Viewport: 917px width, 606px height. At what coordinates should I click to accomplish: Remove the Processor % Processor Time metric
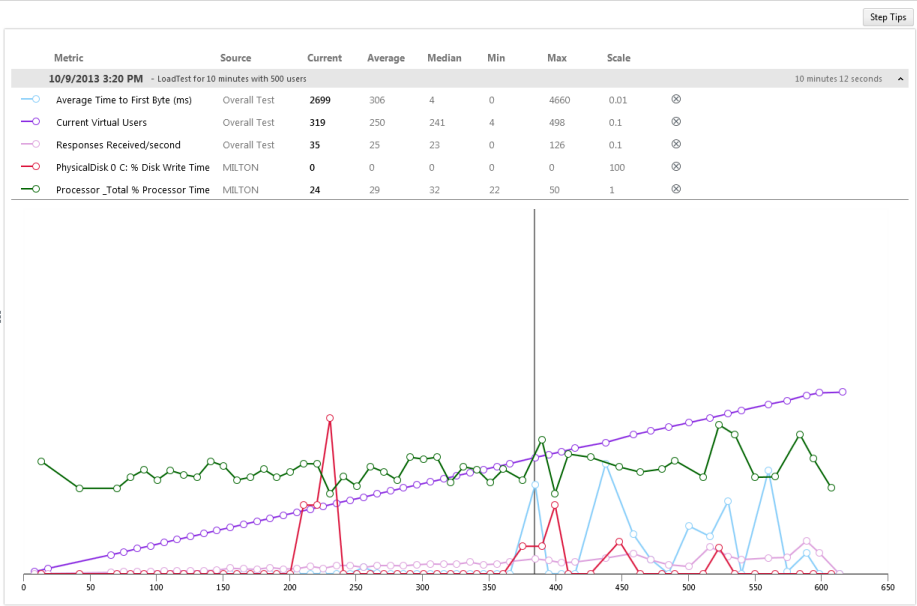[676, 189]
